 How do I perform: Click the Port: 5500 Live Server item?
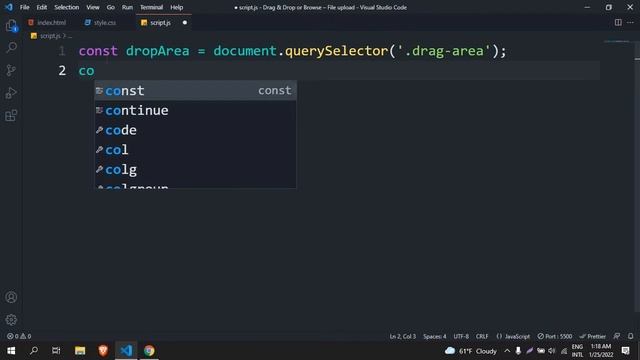pos(555,336)
